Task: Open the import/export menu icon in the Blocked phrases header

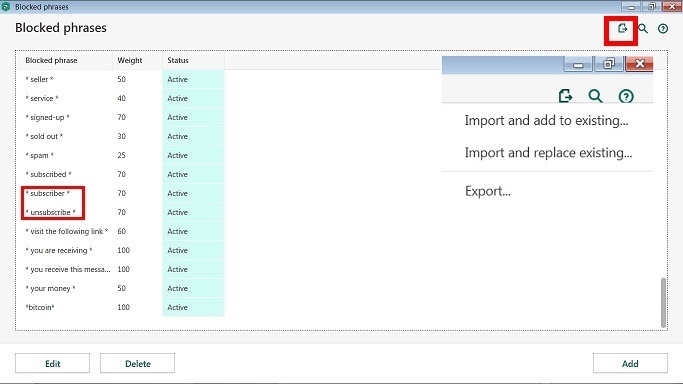Action: pos(622,29)
